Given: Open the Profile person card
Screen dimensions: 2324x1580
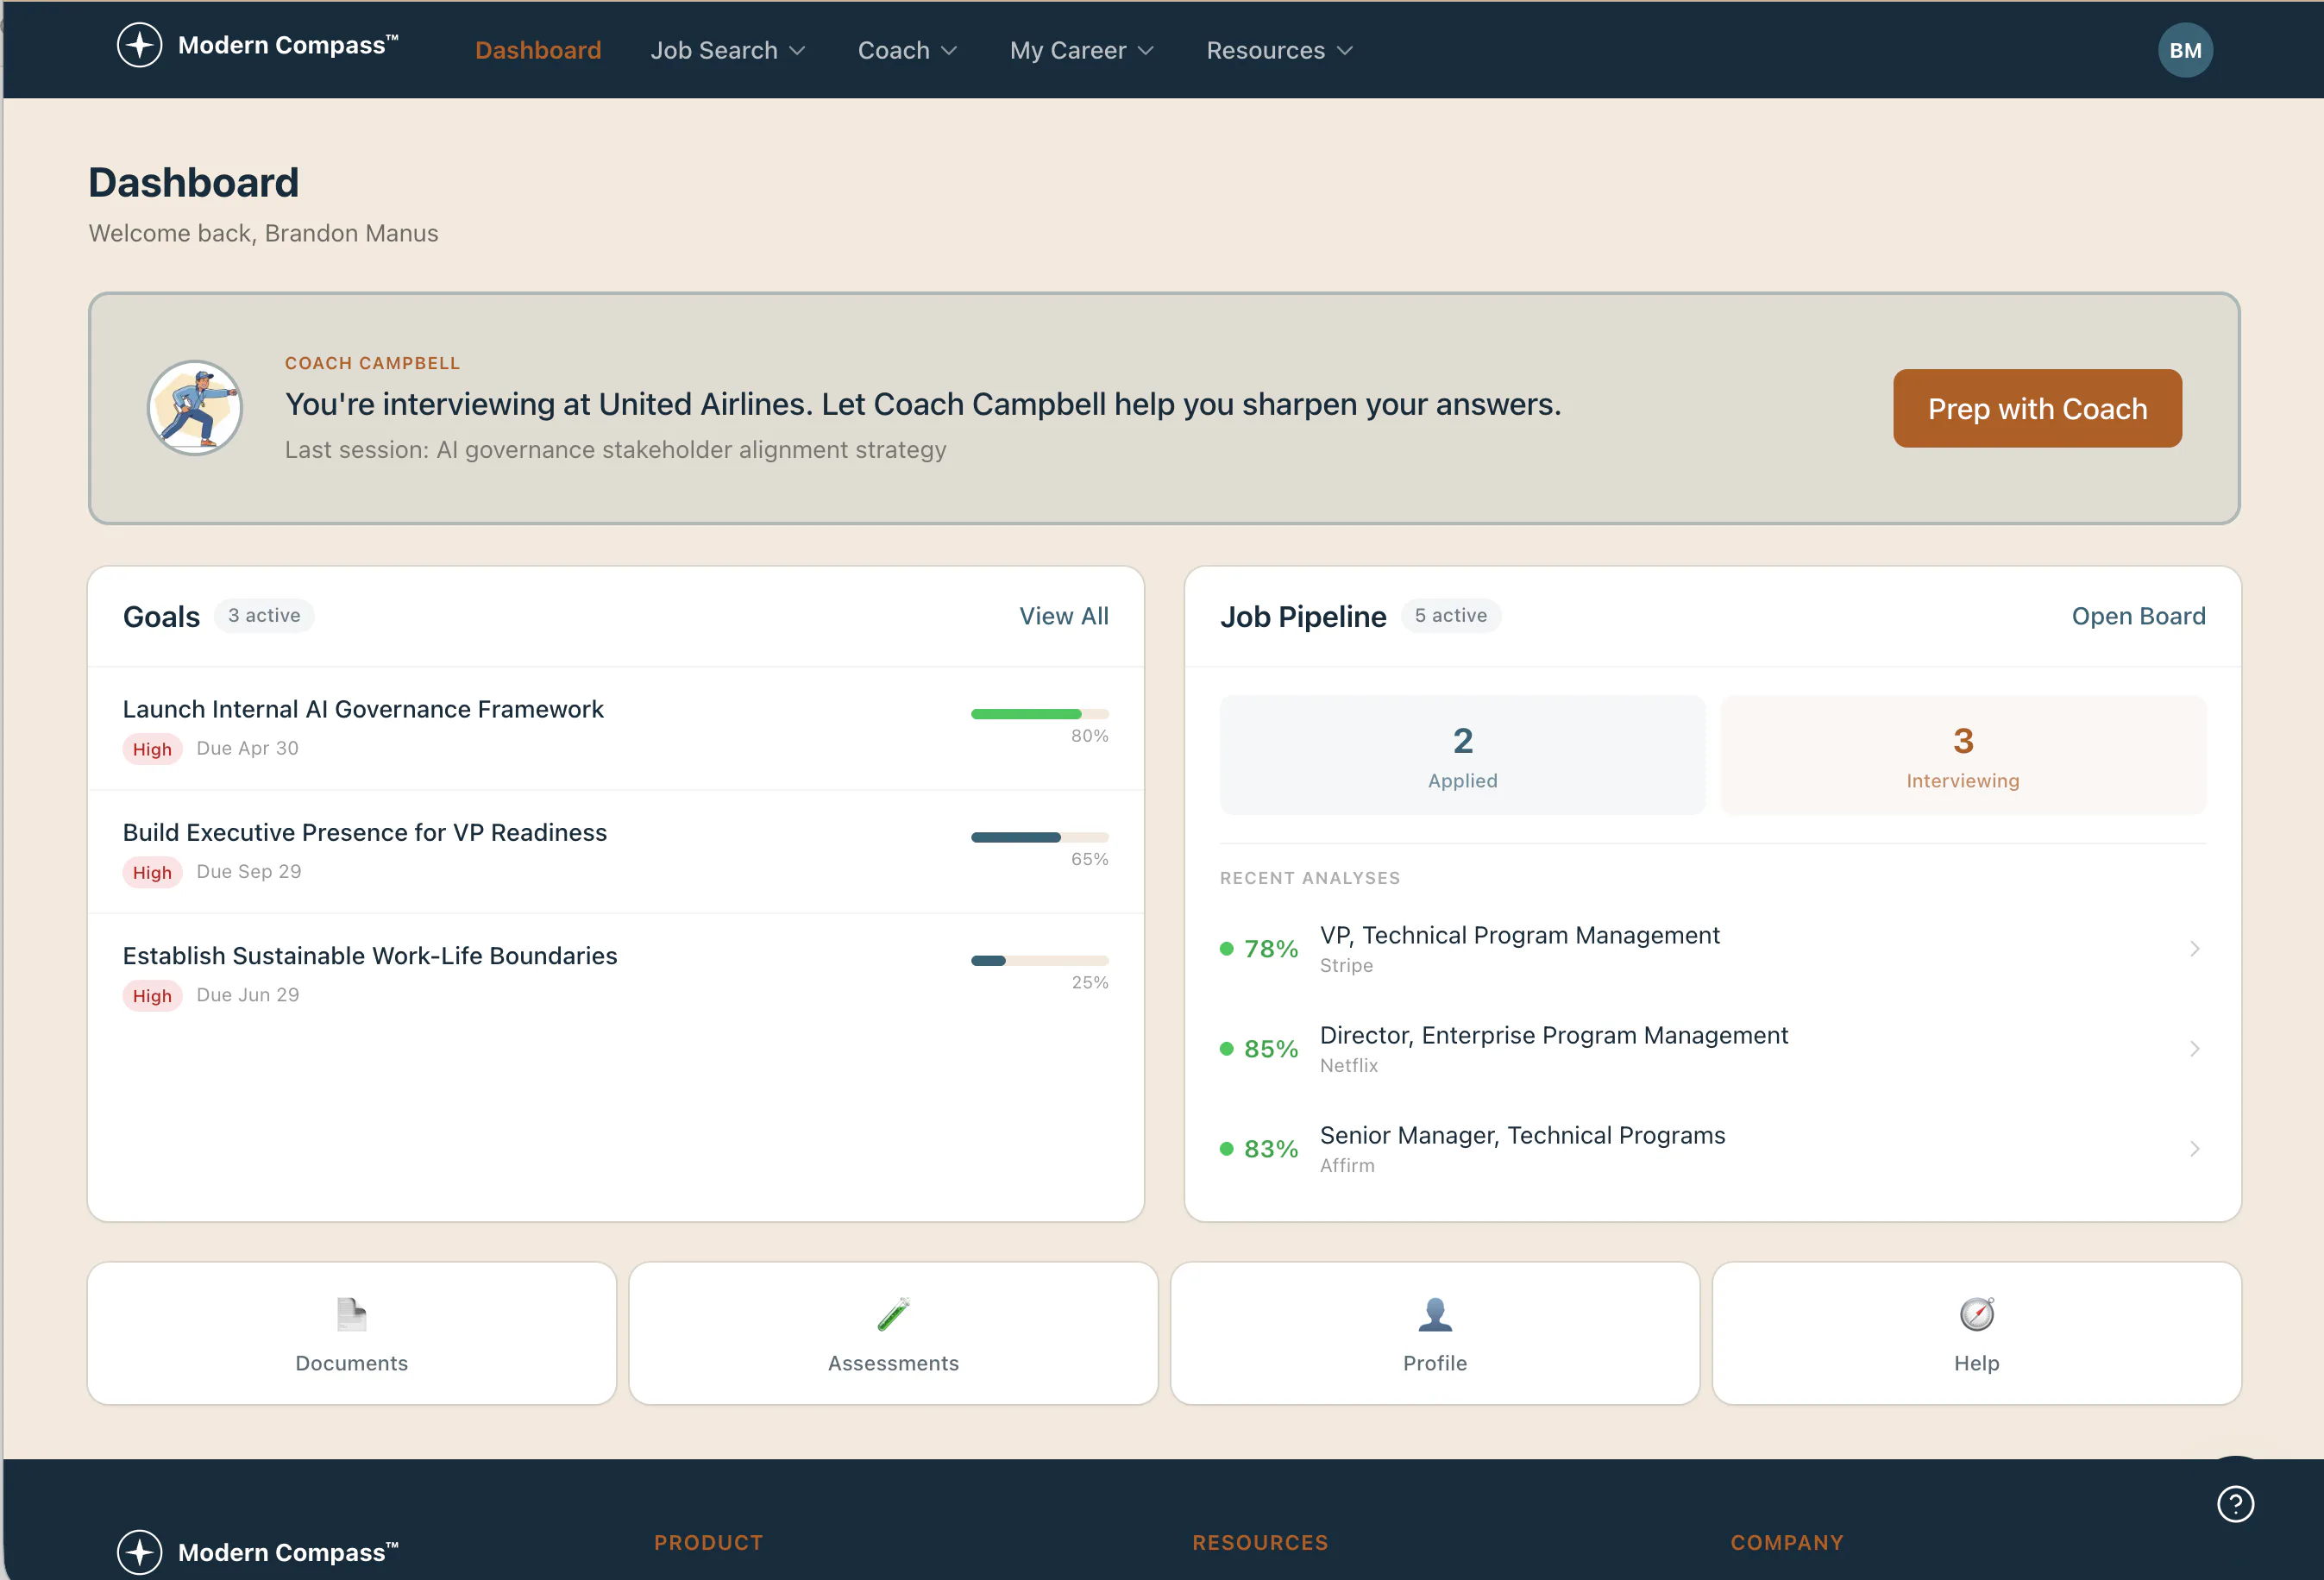Looking at the screenshot, I should click(1435, 1333).
